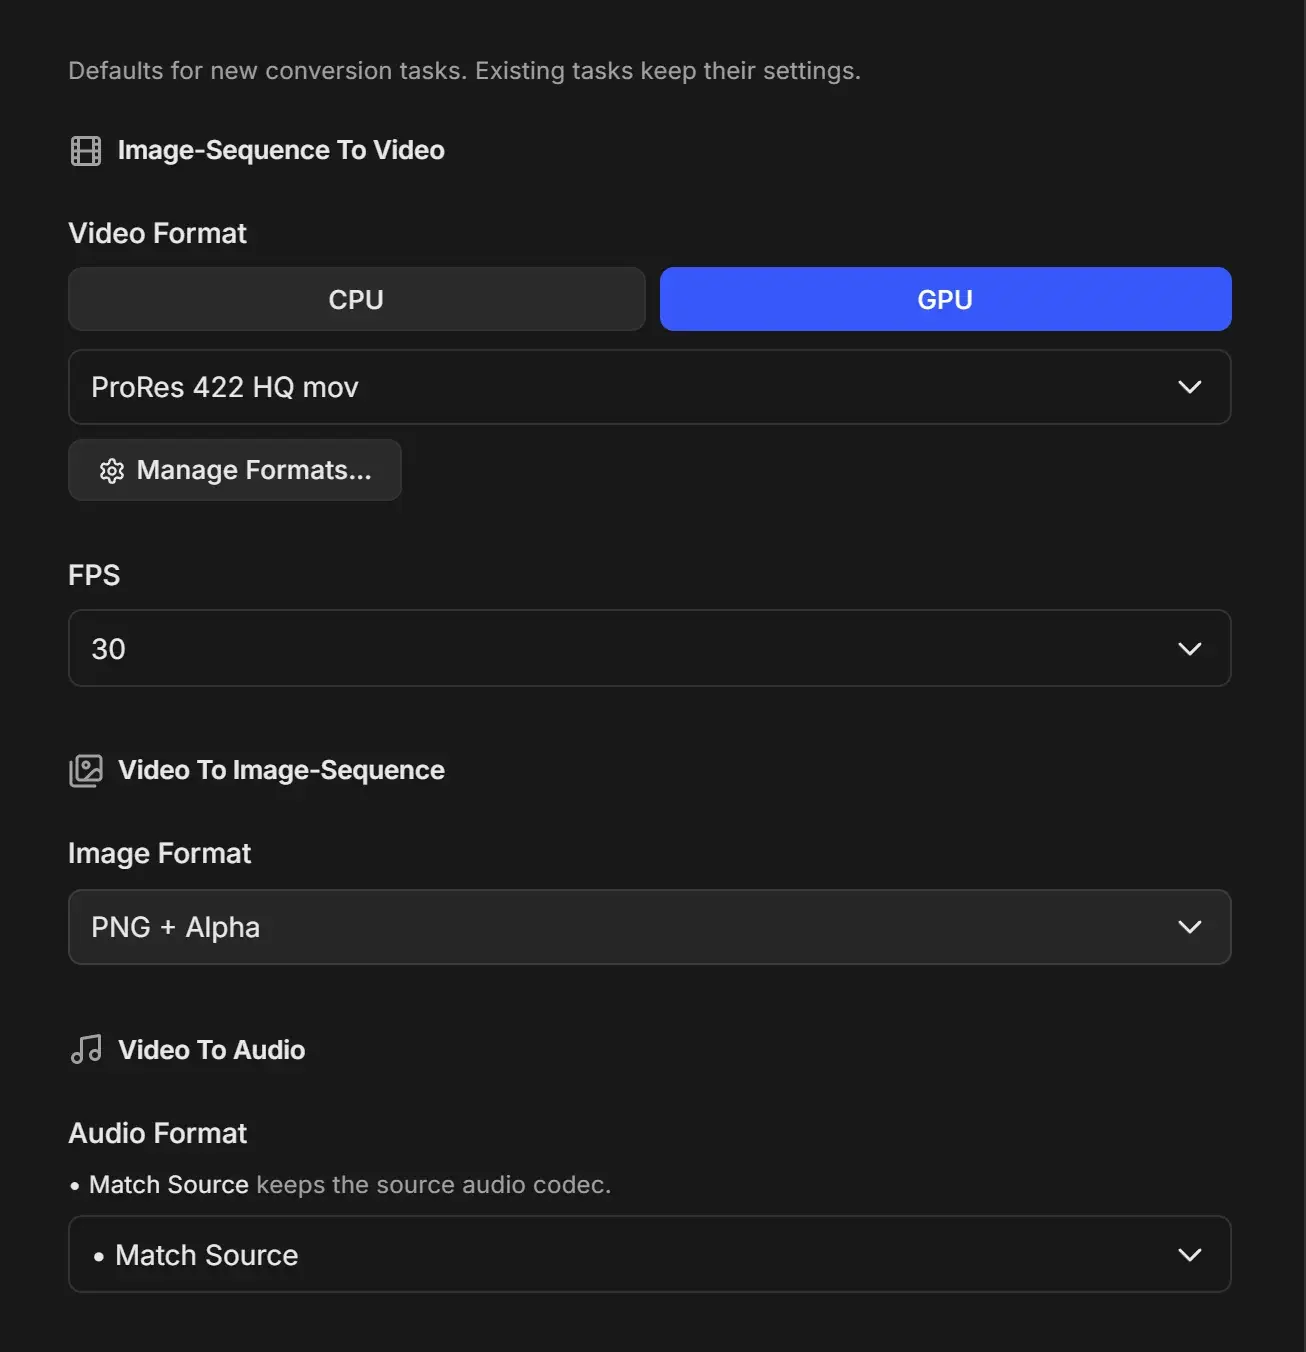
Task: Click the gear icon in Manage Formats
Action: pyautogui.click(x=112, y=471)
